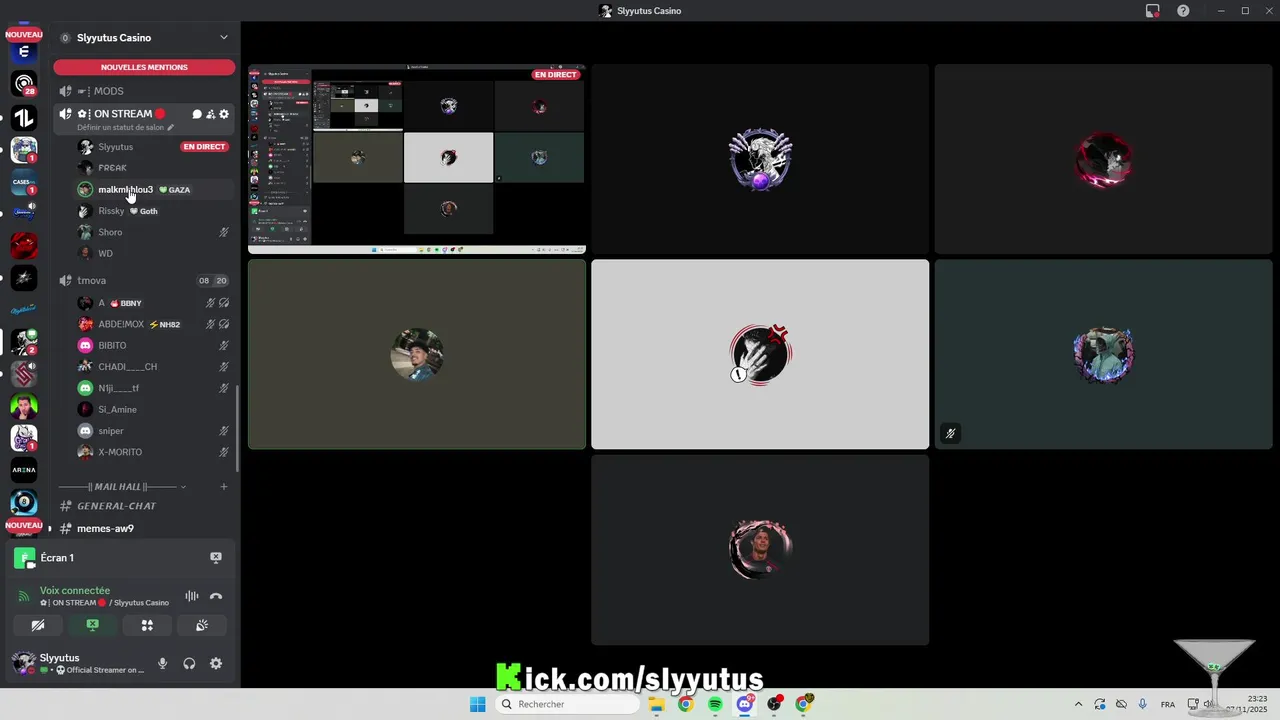The height and width of the screenshot is (720, 1280).
Task: Focus the olive tile with man avatar
Action: 417,354
